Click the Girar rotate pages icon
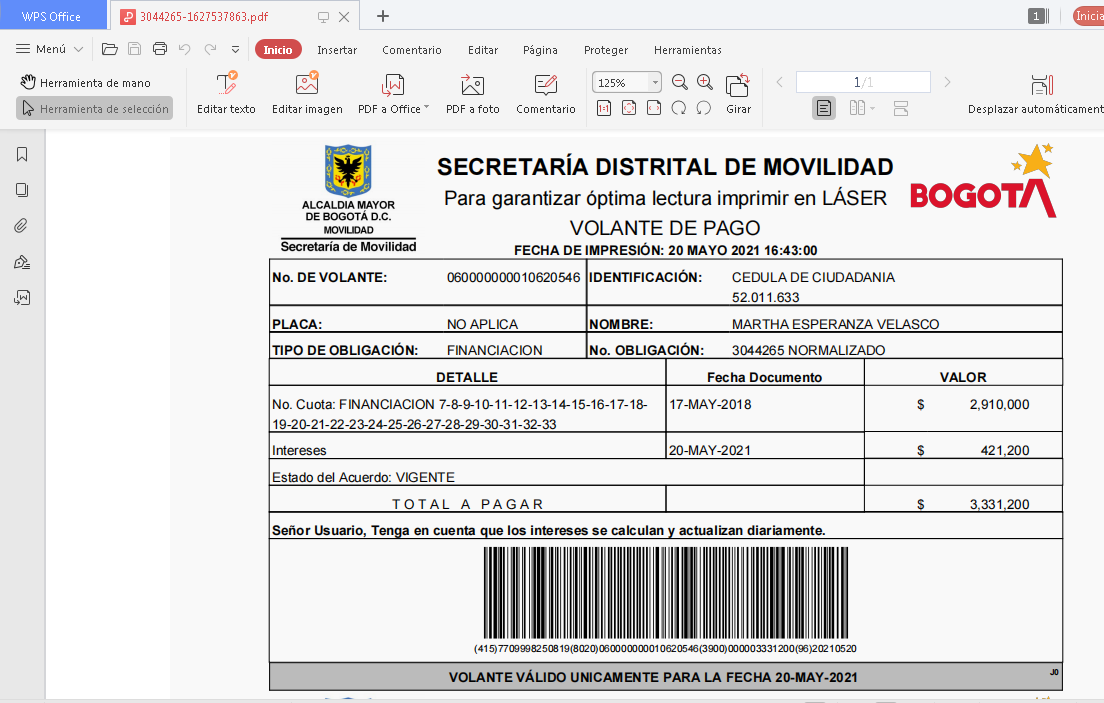 tap(738, 85)
